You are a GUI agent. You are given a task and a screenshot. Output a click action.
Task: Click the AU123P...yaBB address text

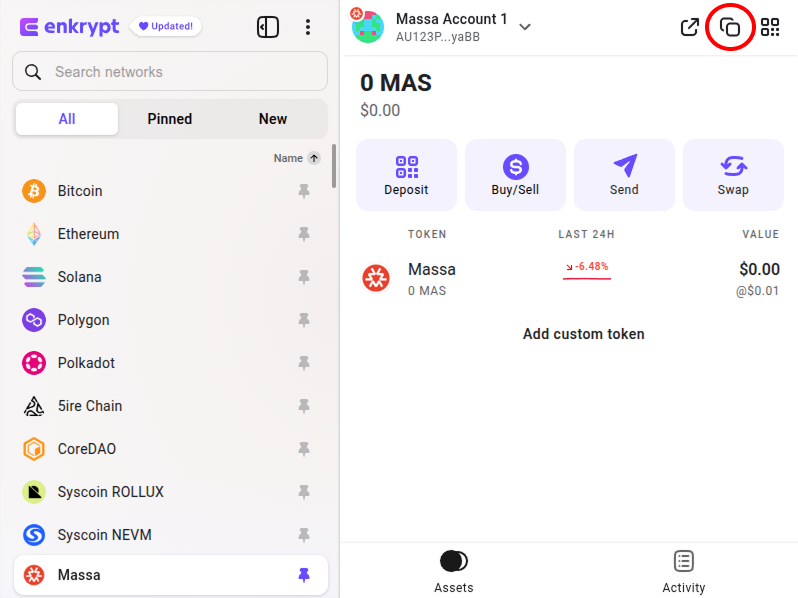tap(438, 37)
